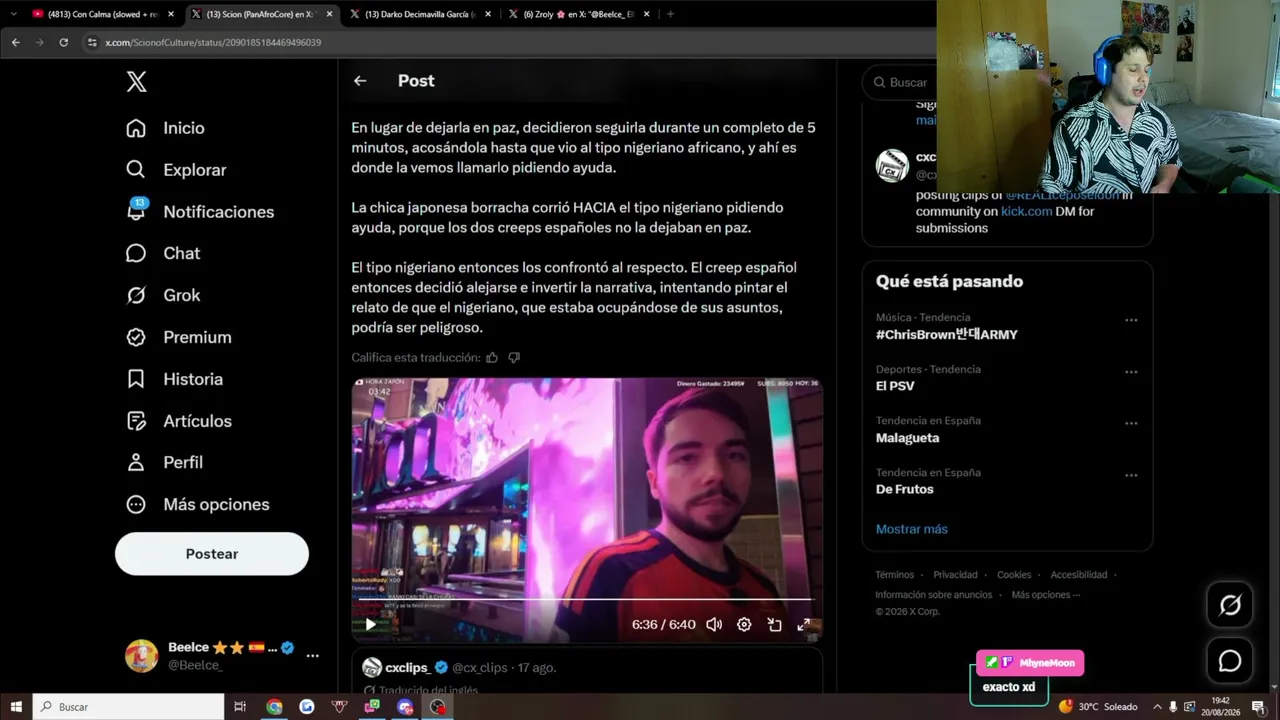Viewport: 1280px width, 720px height.
Task: Close the Scion (PanAfroCore) tab
Action: coord(327,14)
